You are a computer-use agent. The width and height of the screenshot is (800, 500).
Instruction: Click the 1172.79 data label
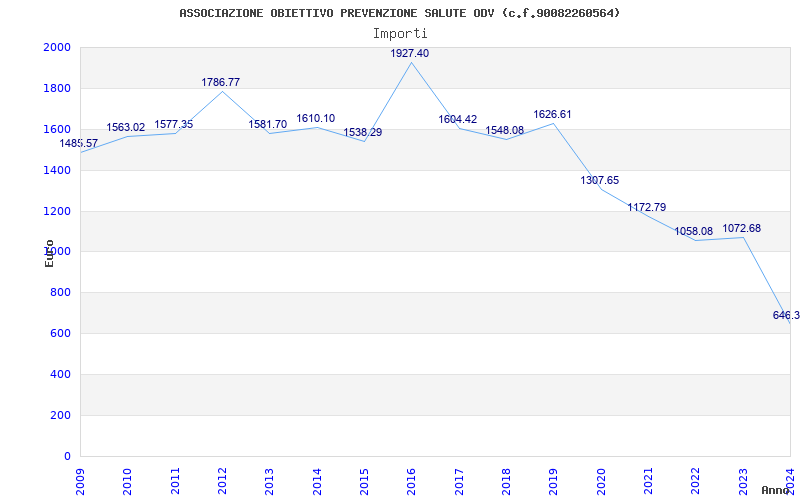tap(647, 207)
